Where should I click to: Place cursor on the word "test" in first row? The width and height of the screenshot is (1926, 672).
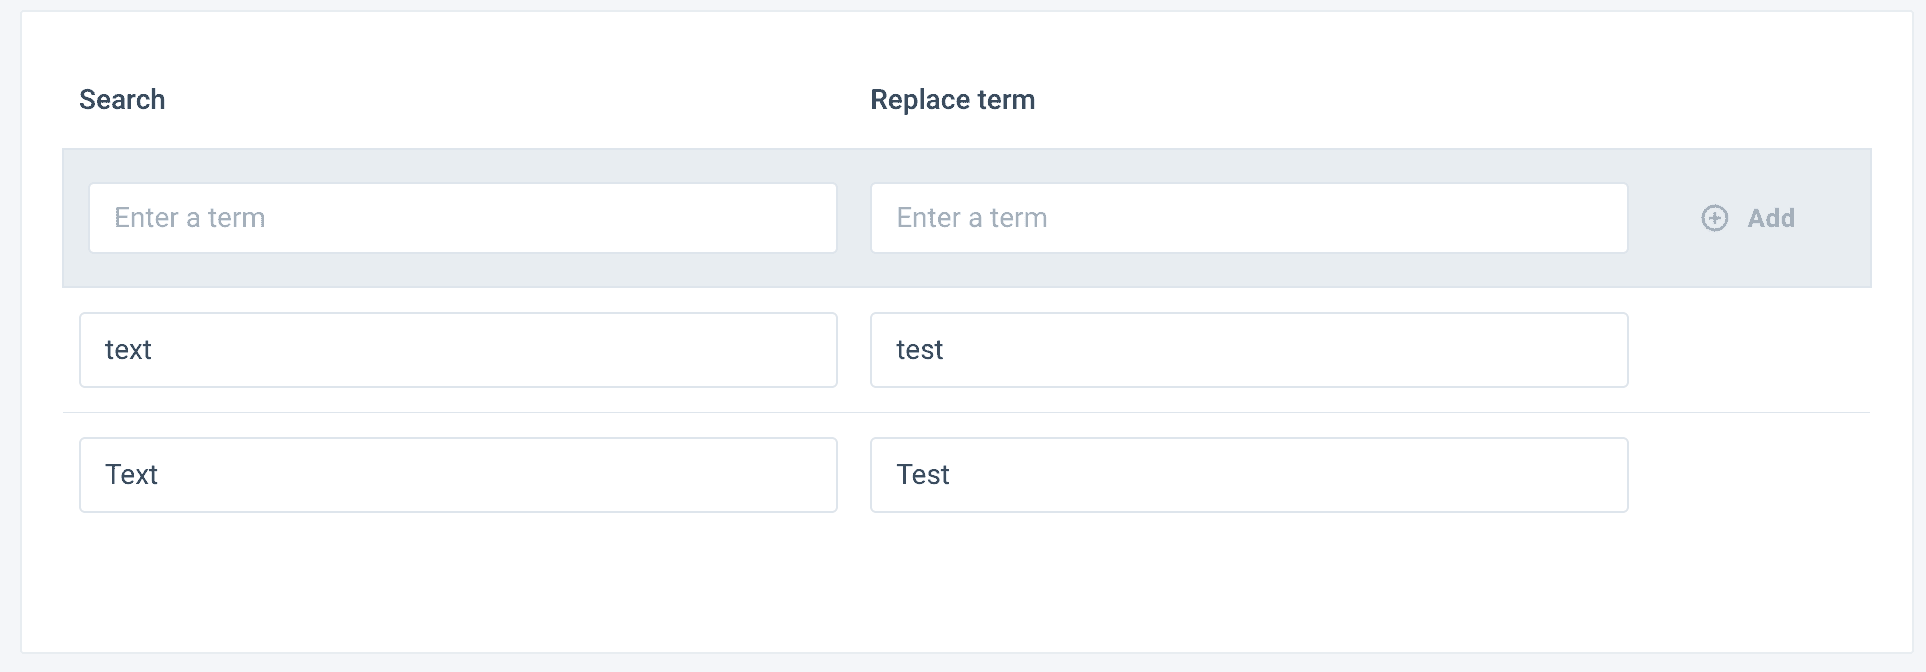coord(919,350)
